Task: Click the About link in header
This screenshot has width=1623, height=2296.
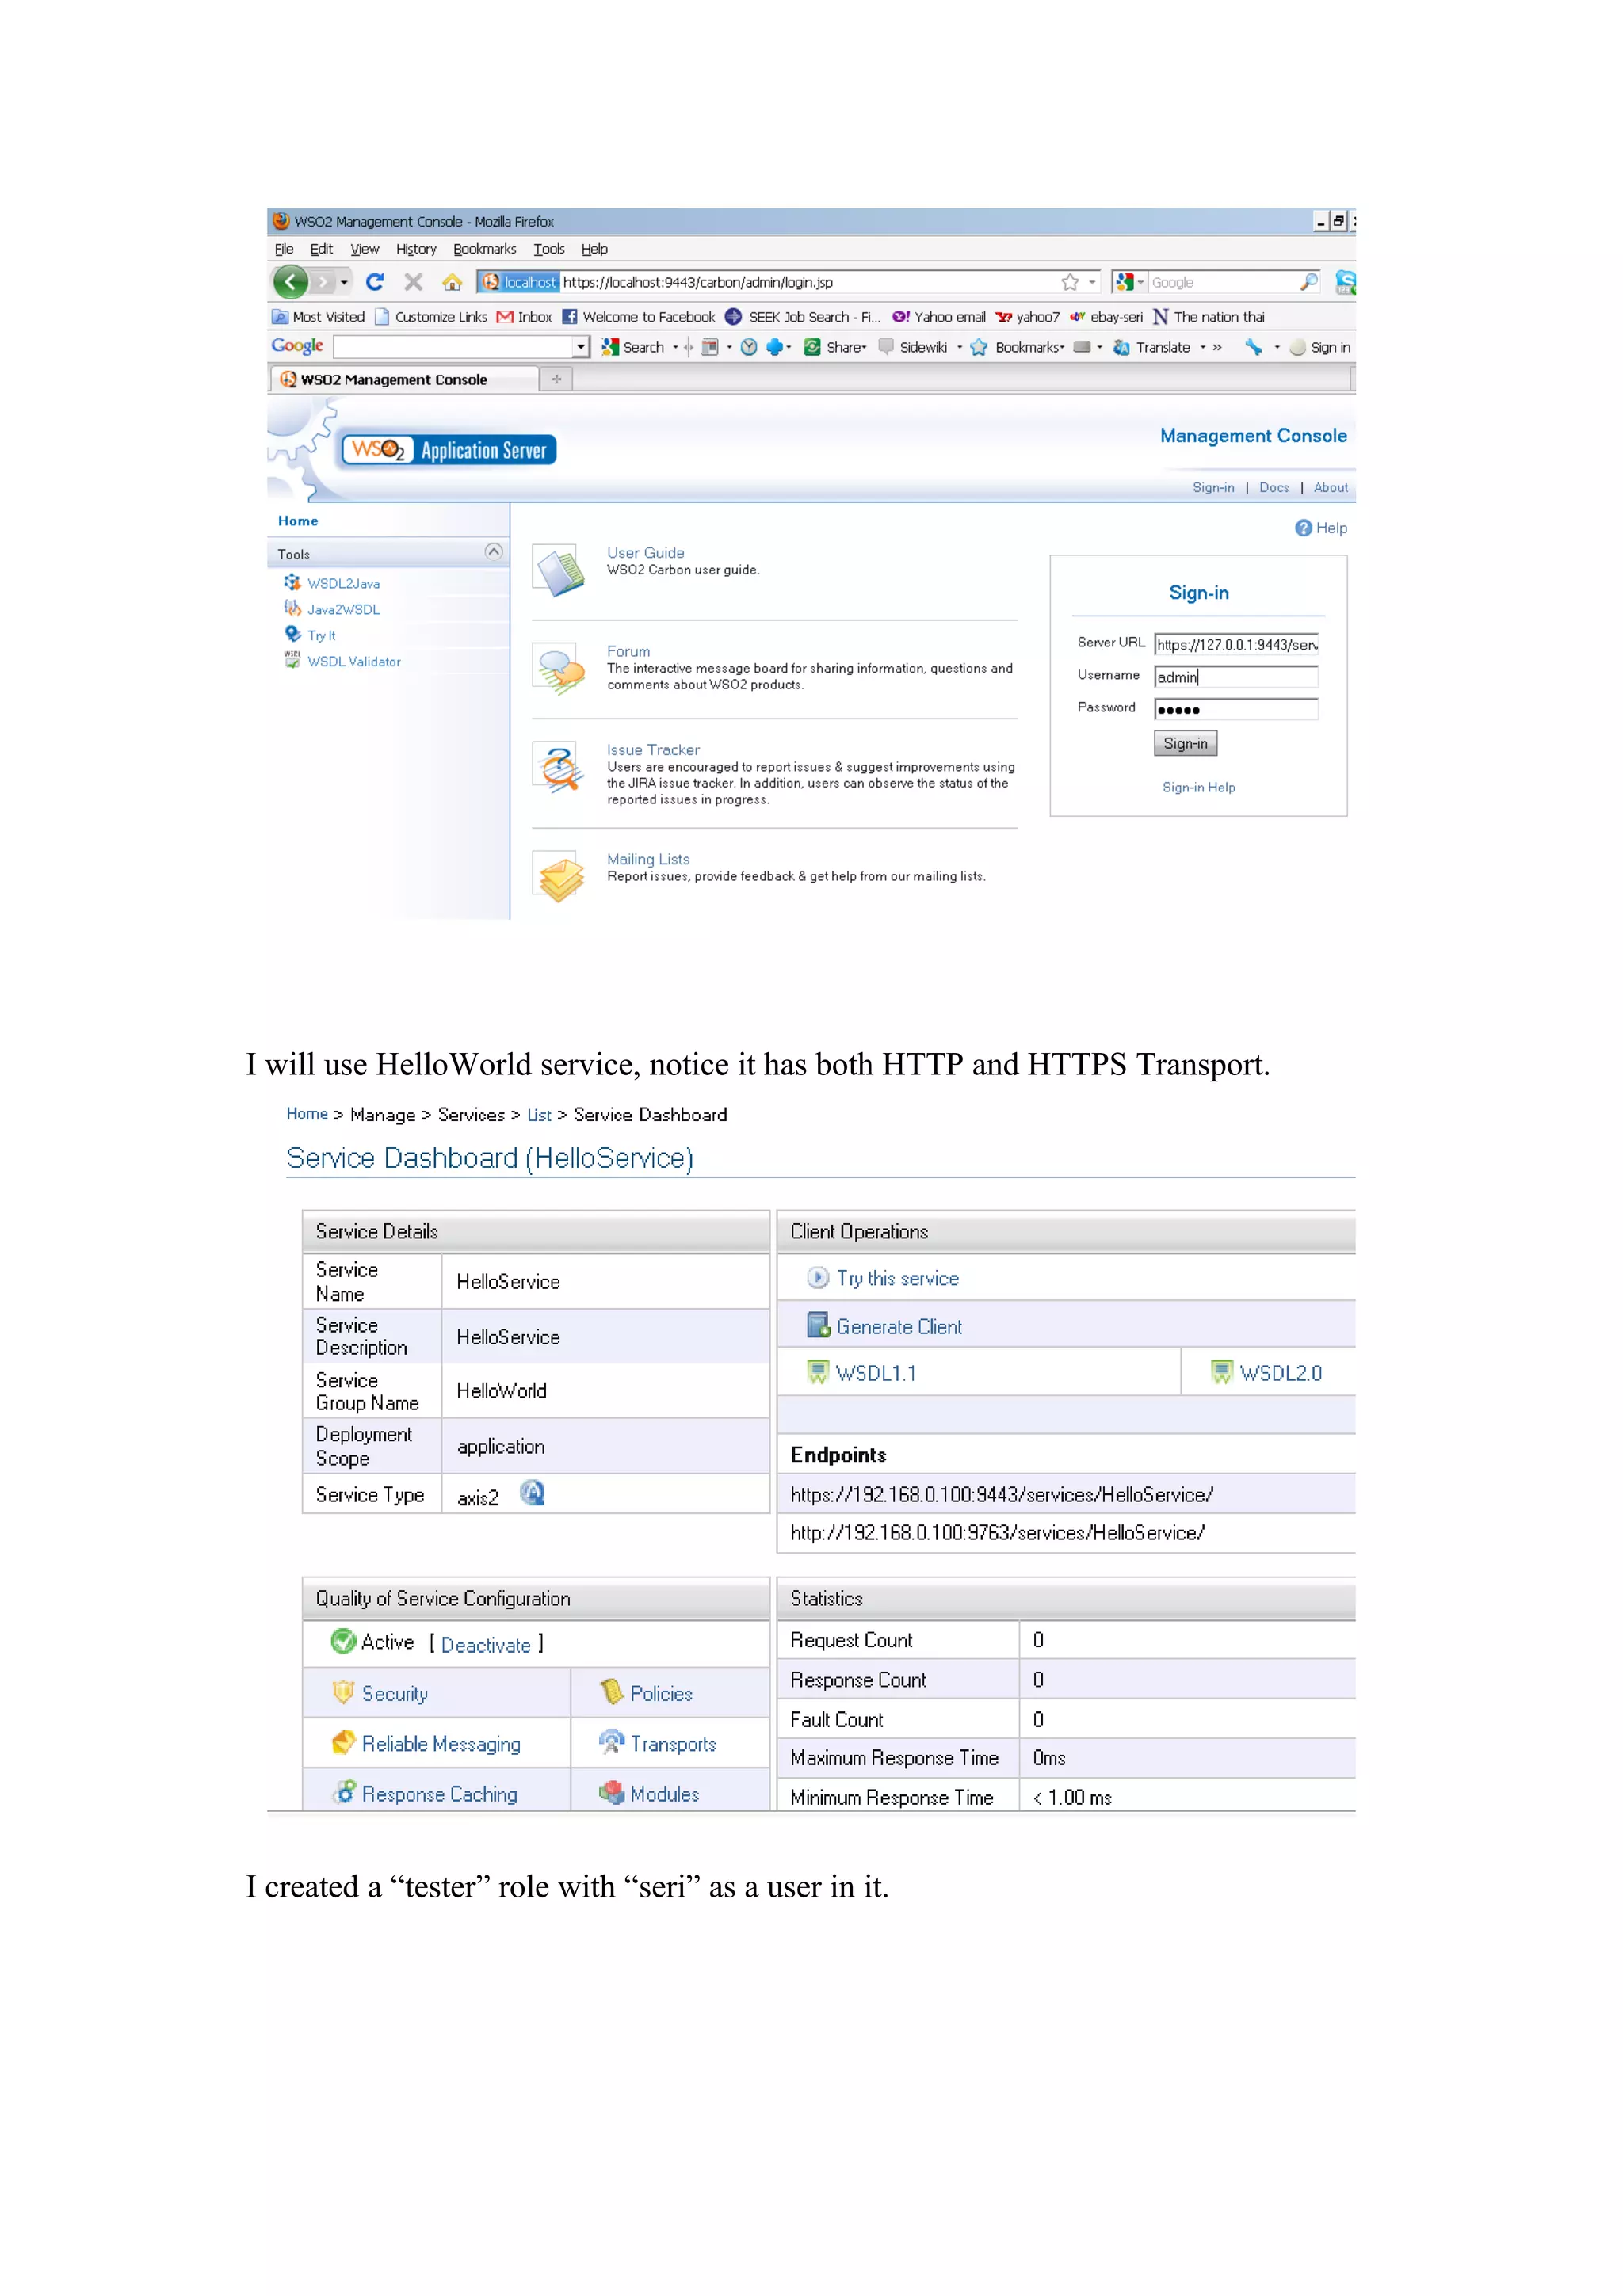Action: 1330,487
